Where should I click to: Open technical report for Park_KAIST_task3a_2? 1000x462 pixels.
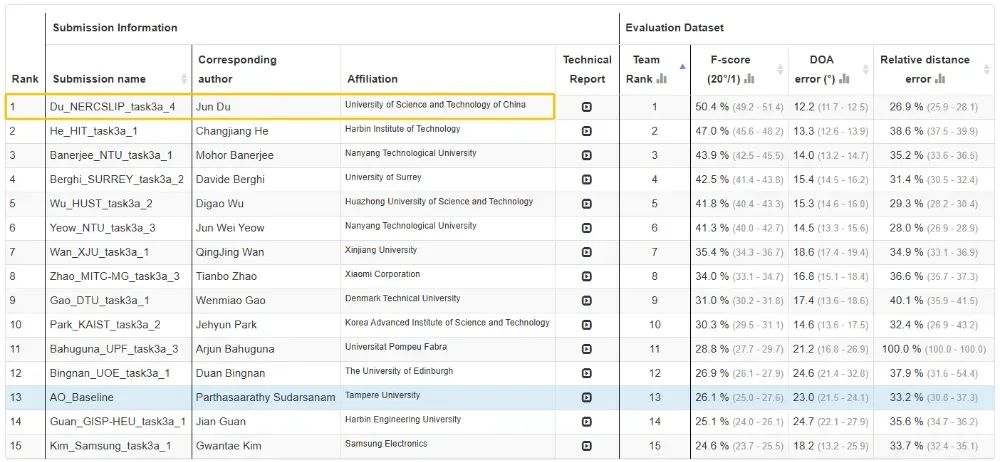[x=586, y=324]
